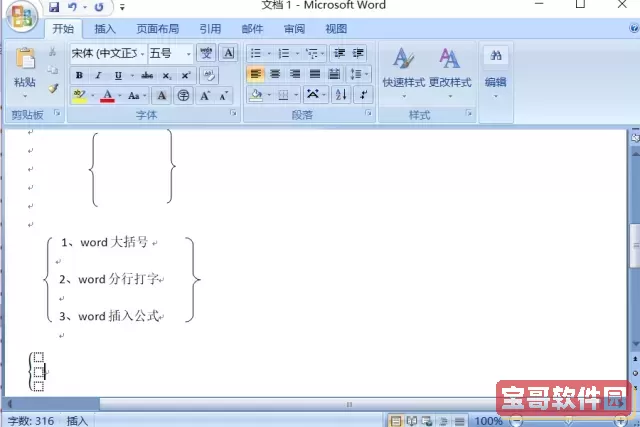Shrink font size with small A
The width and height of the screenshot is (640, 427).
click(223, 96)
